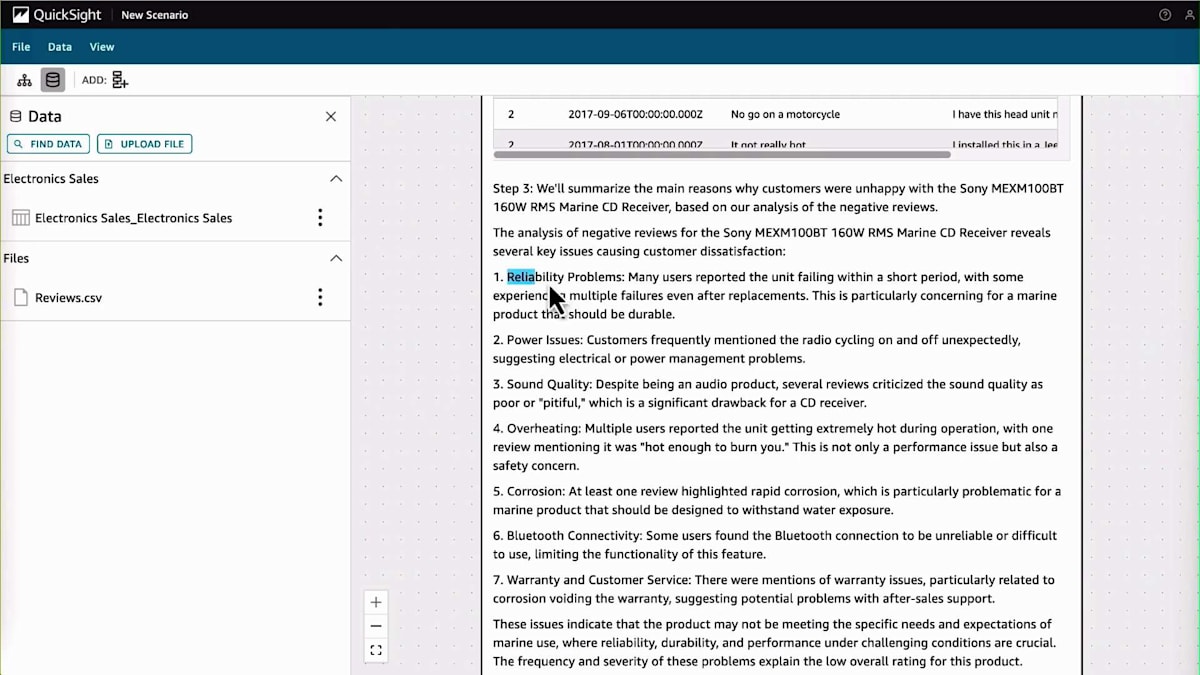
Task: Click the 2017-09-06T00:00:00.000Z date cell
Action: tap(635, 115)
